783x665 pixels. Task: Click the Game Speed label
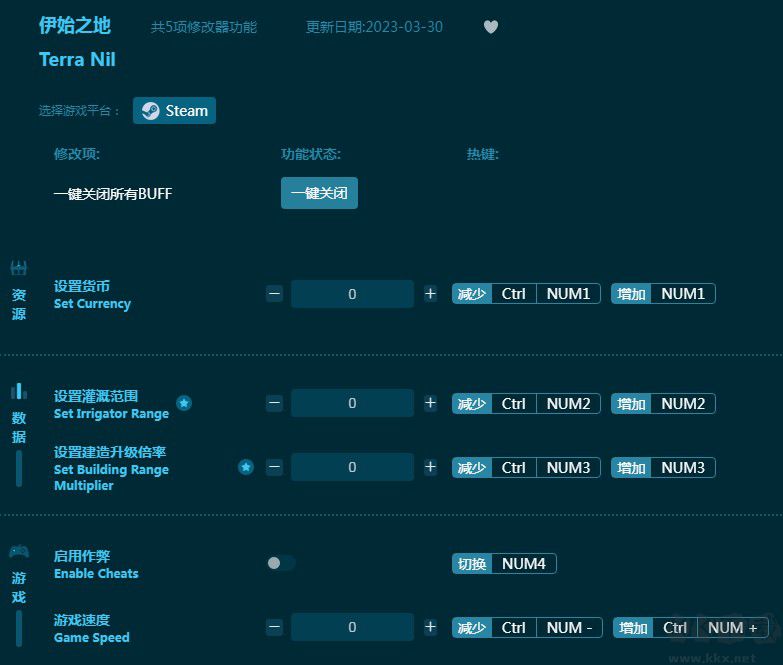pos(91,638)
